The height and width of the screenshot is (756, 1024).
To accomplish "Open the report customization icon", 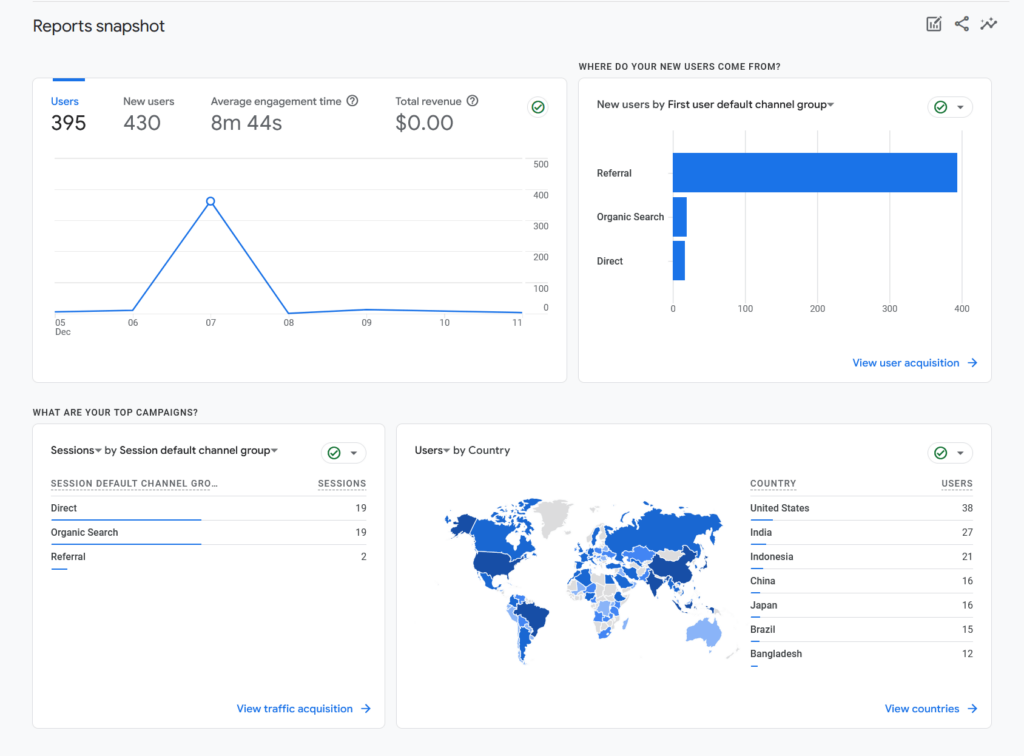I will click(933, 23).
